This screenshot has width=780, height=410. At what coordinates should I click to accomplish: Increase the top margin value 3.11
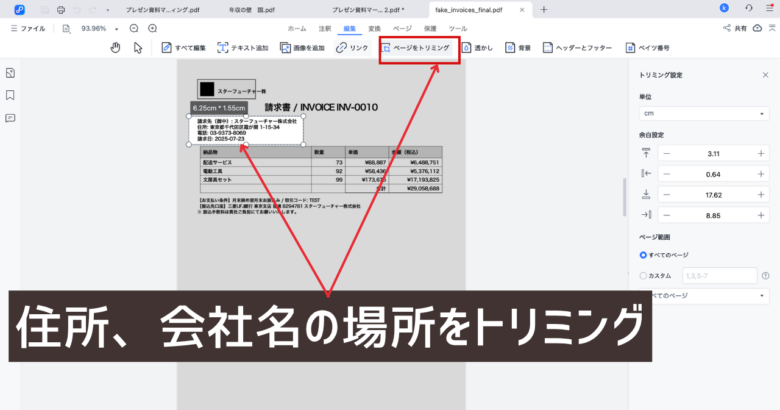[761, 153]
